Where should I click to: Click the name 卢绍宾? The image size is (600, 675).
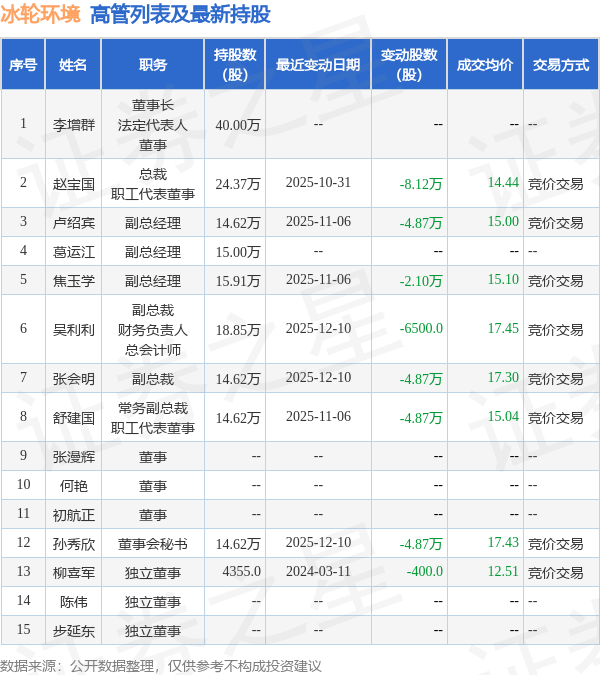point(74,223)
